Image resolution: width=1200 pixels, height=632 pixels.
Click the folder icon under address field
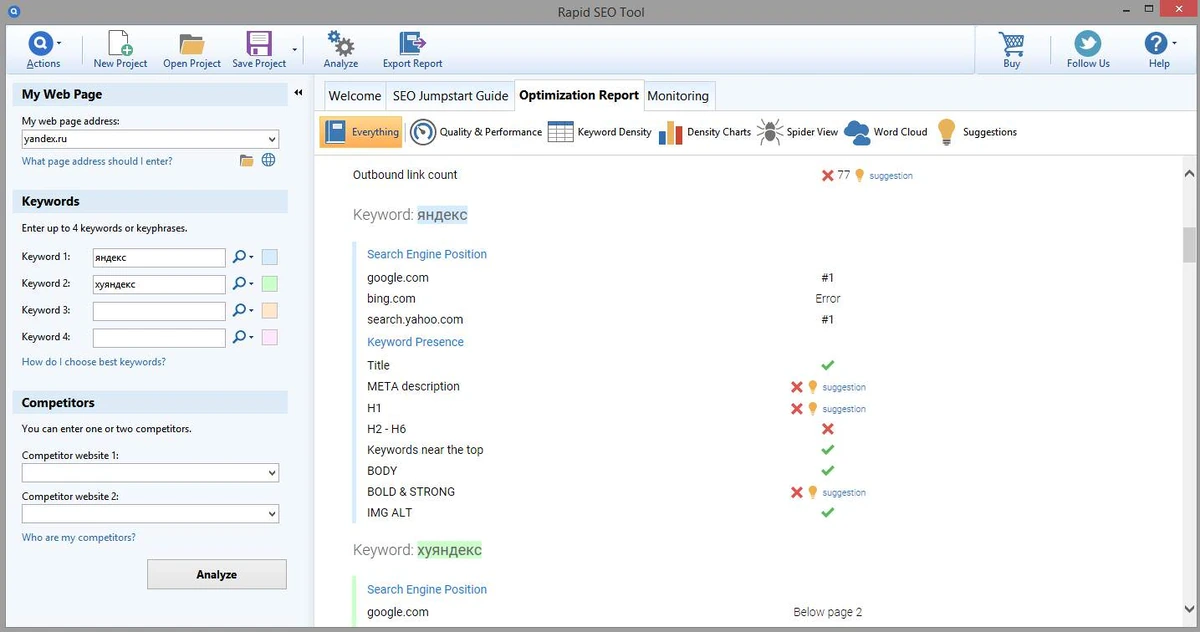pyautogui.click(x=246, y=160)
